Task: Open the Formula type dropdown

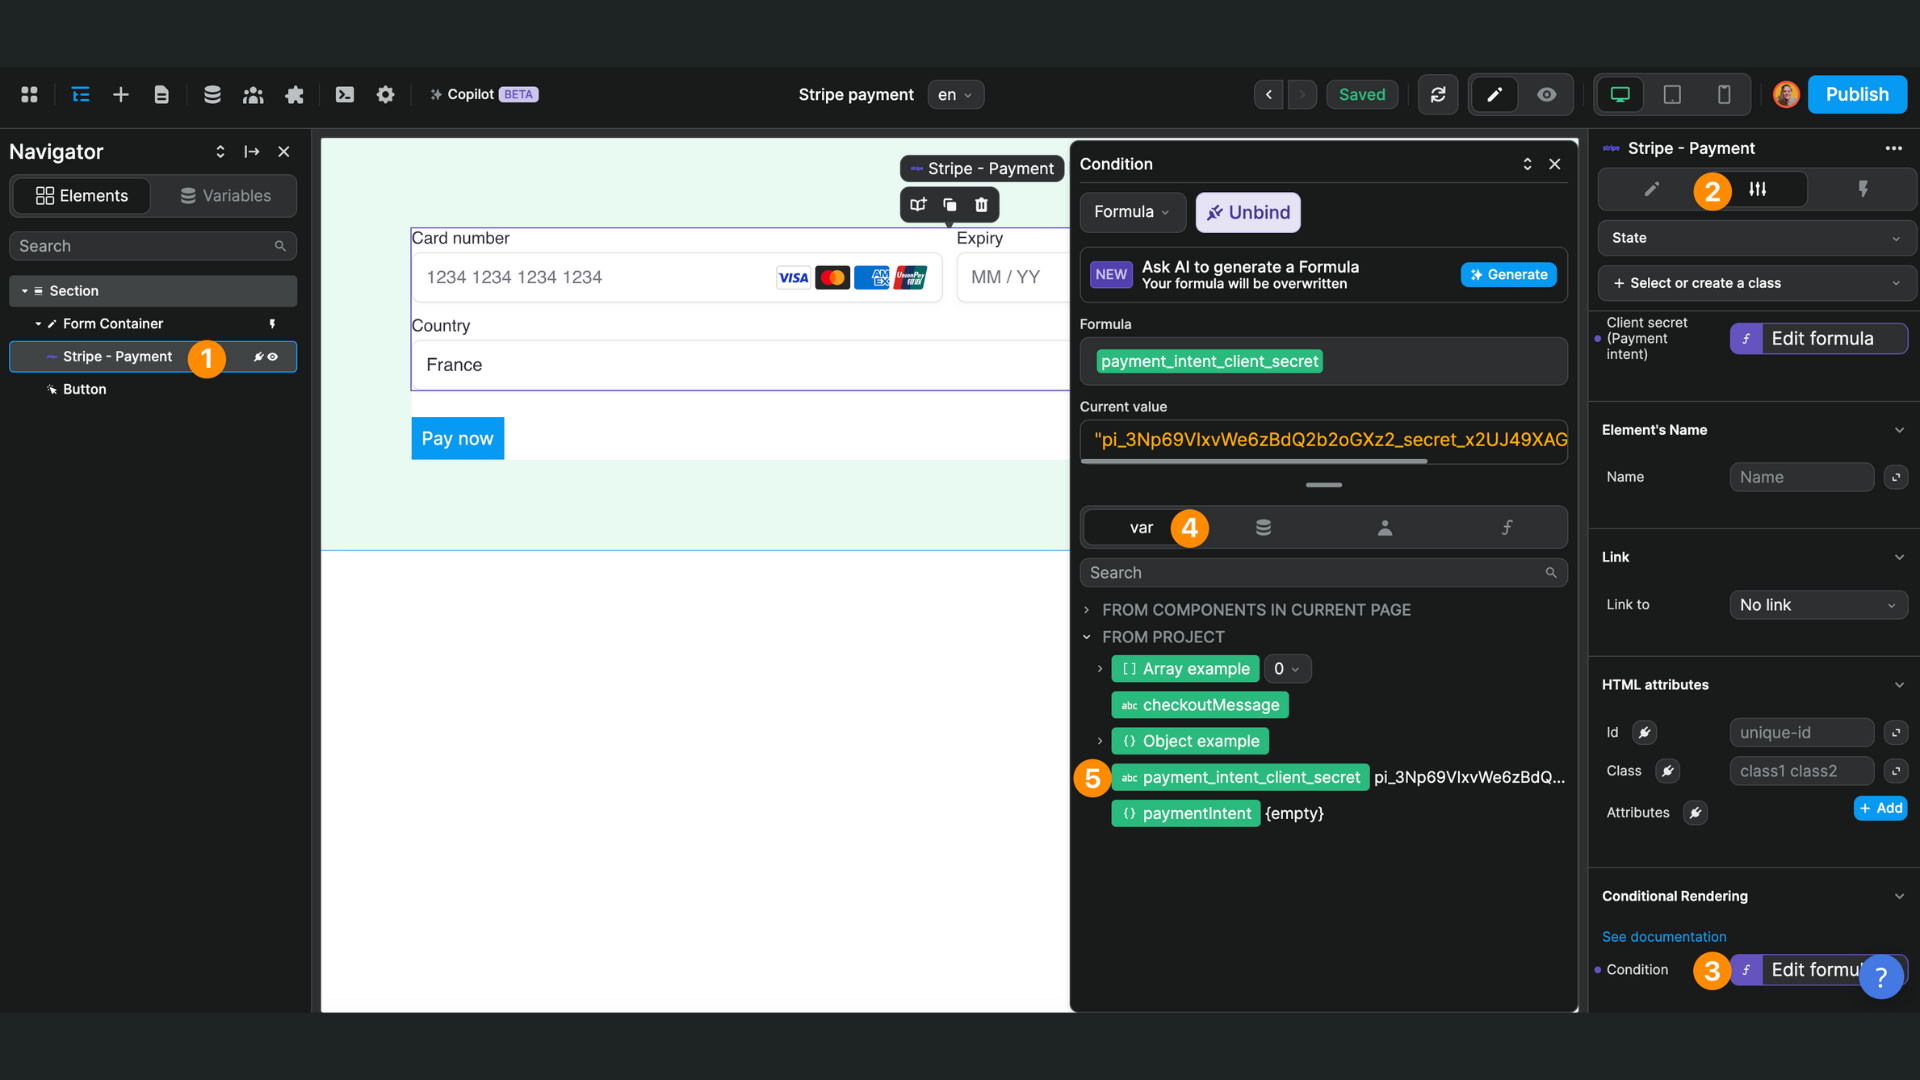Action: [1131, 212]
